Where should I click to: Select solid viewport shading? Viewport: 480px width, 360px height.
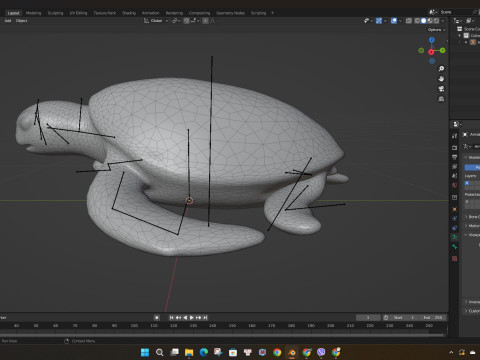424,21
